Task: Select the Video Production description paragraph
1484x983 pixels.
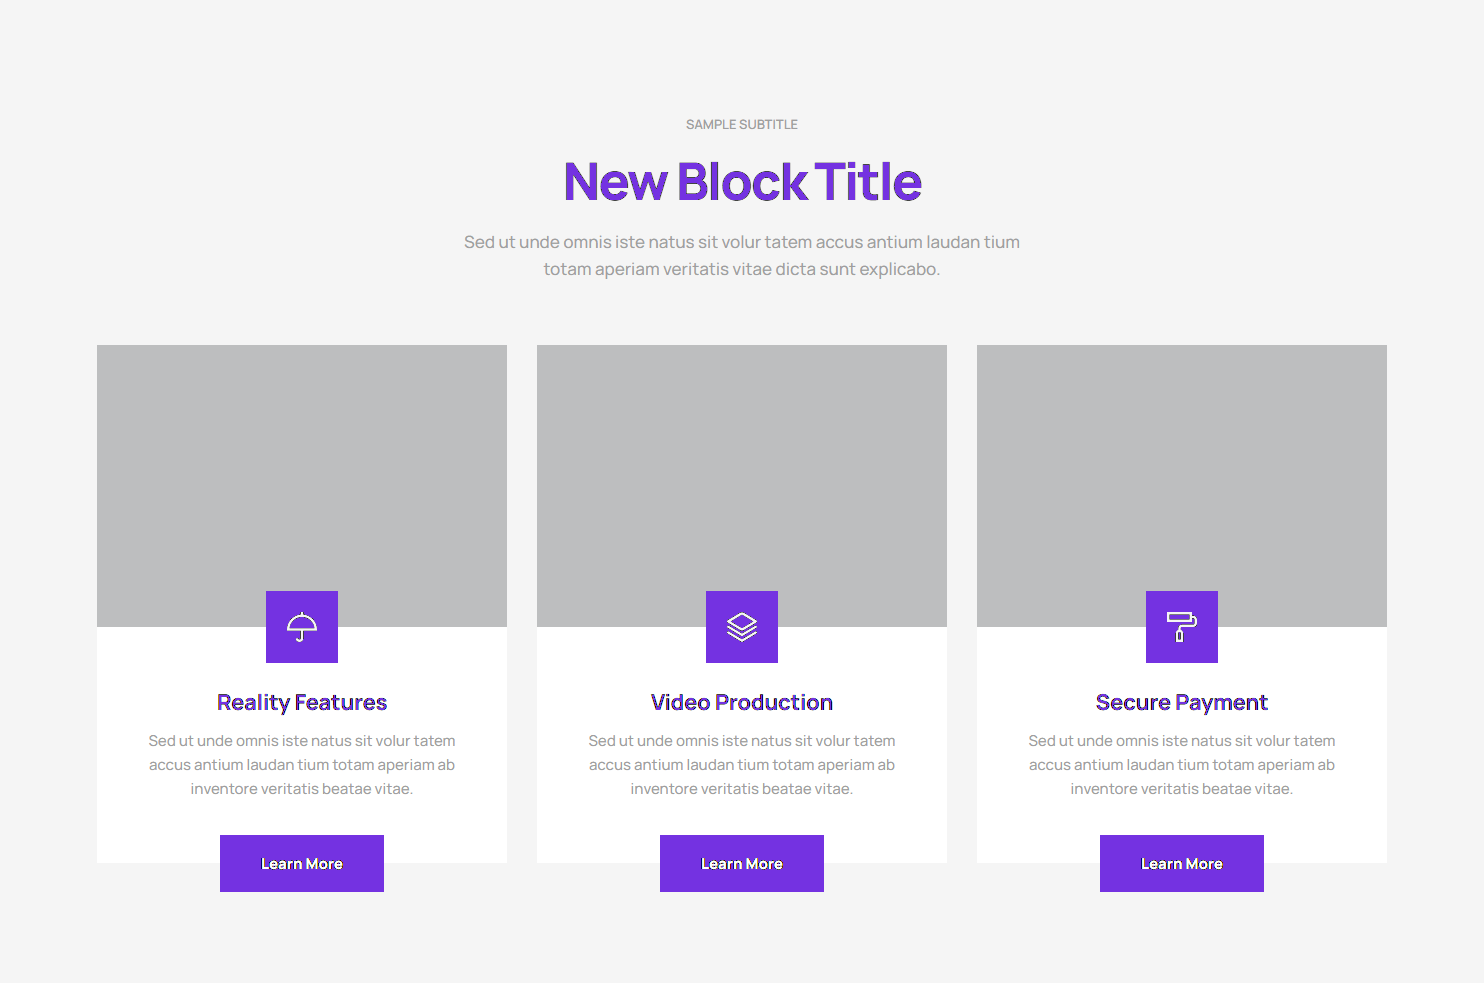Action: (x=742, y=765)
